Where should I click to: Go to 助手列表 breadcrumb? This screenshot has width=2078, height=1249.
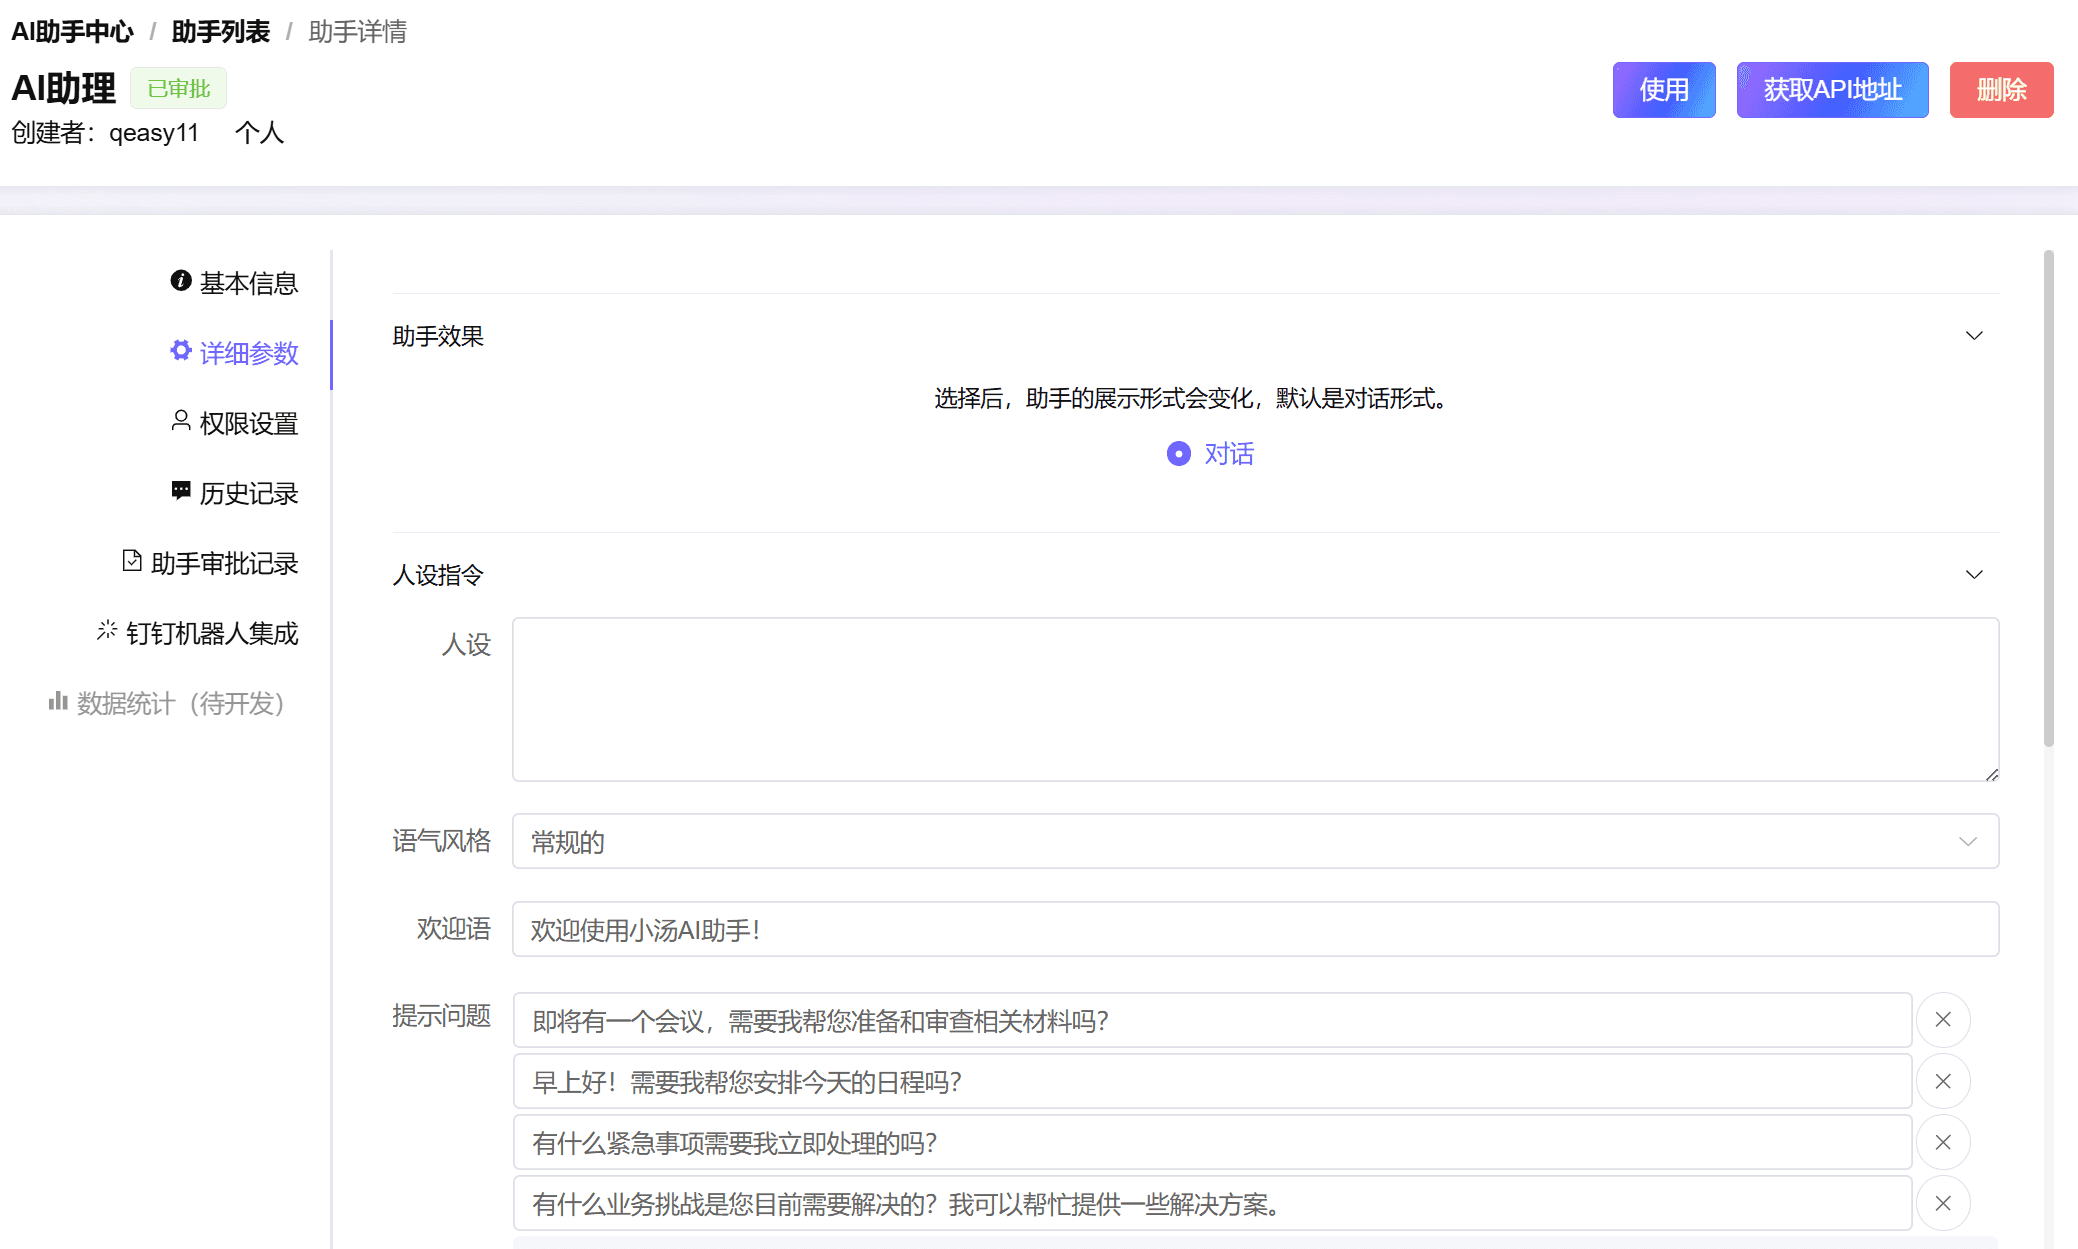pyautogui.click(x=220, y=32)
